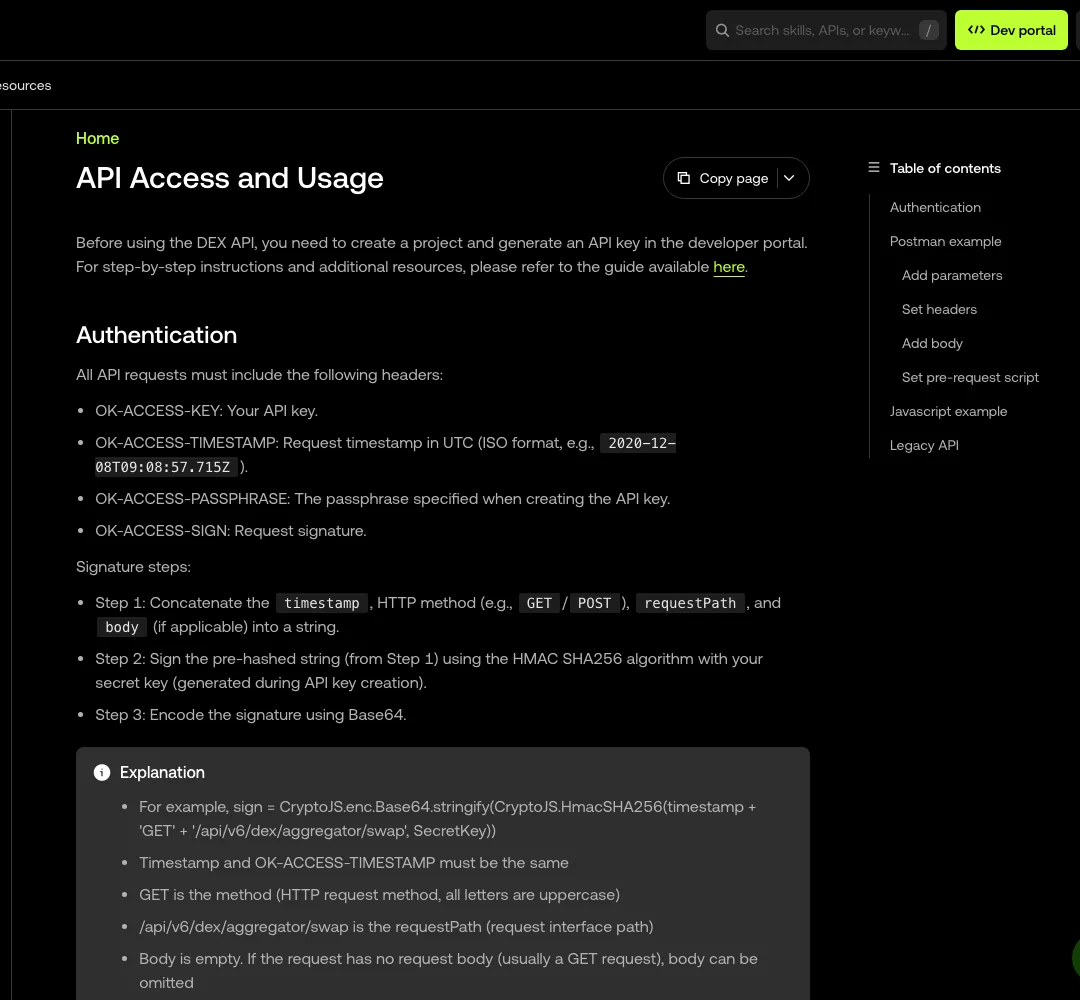Click the timestamp inline code

tap(322, 603)
